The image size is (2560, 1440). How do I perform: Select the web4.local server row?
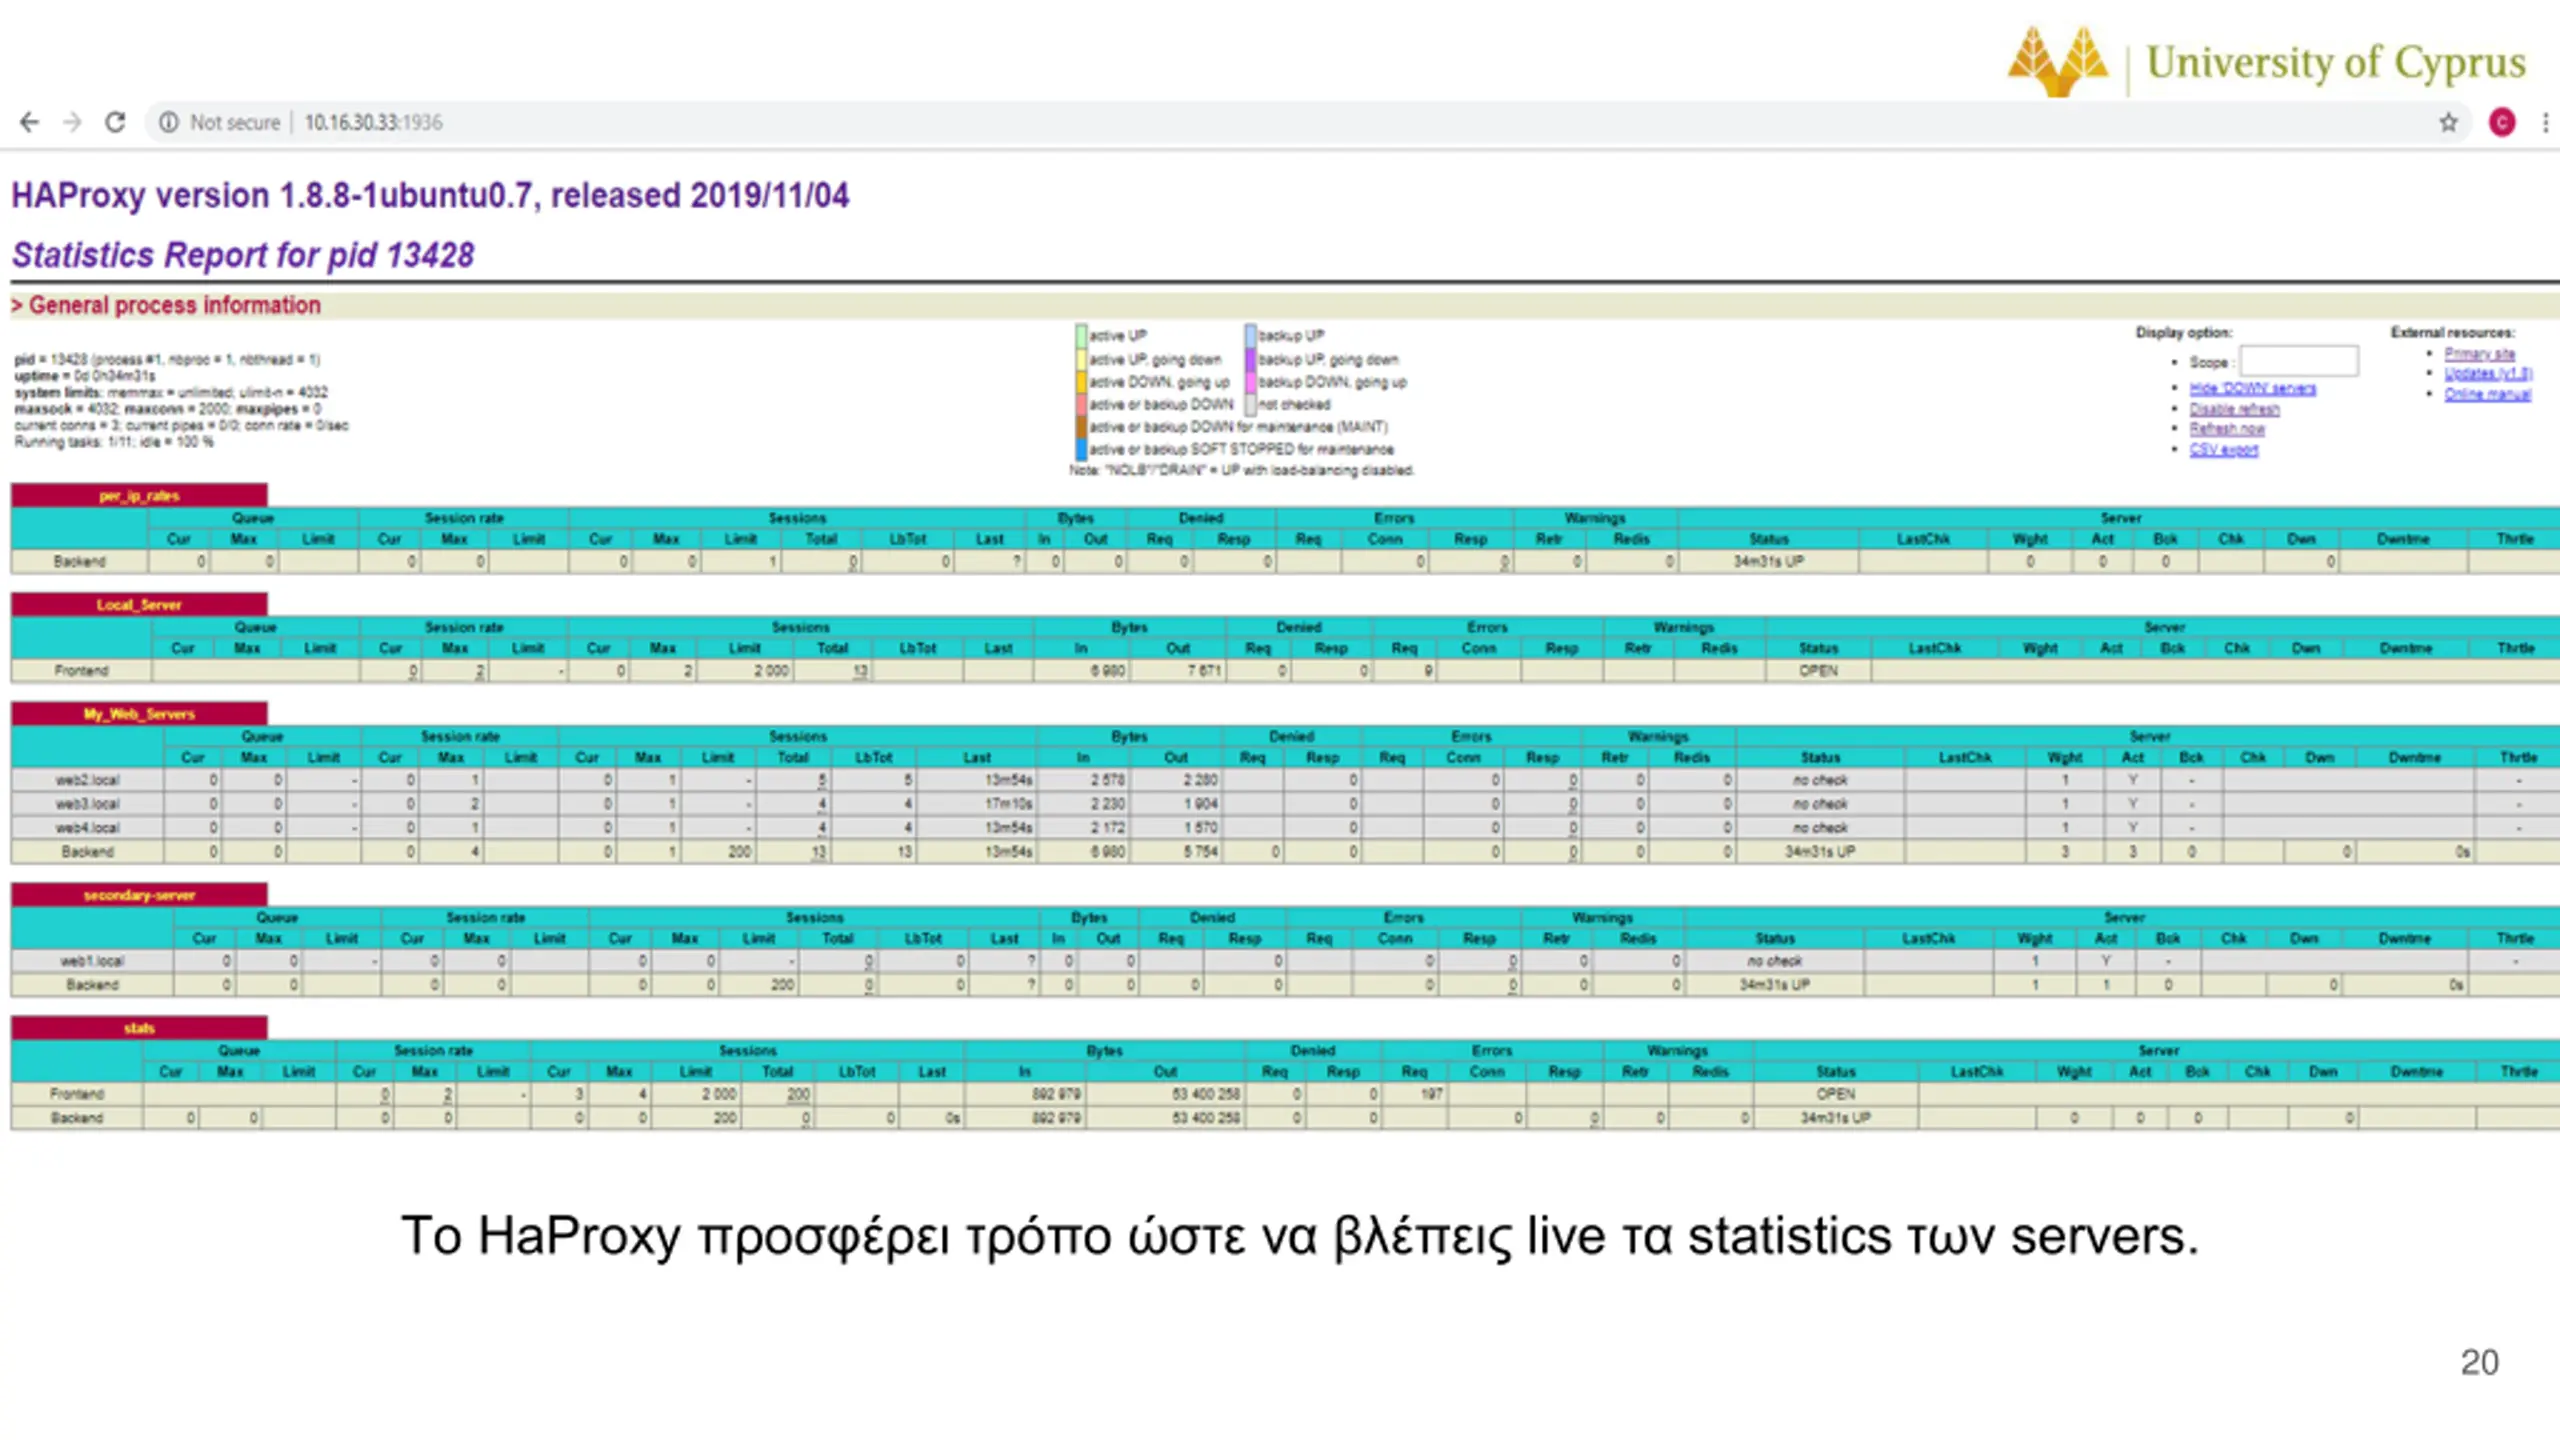1285,827
